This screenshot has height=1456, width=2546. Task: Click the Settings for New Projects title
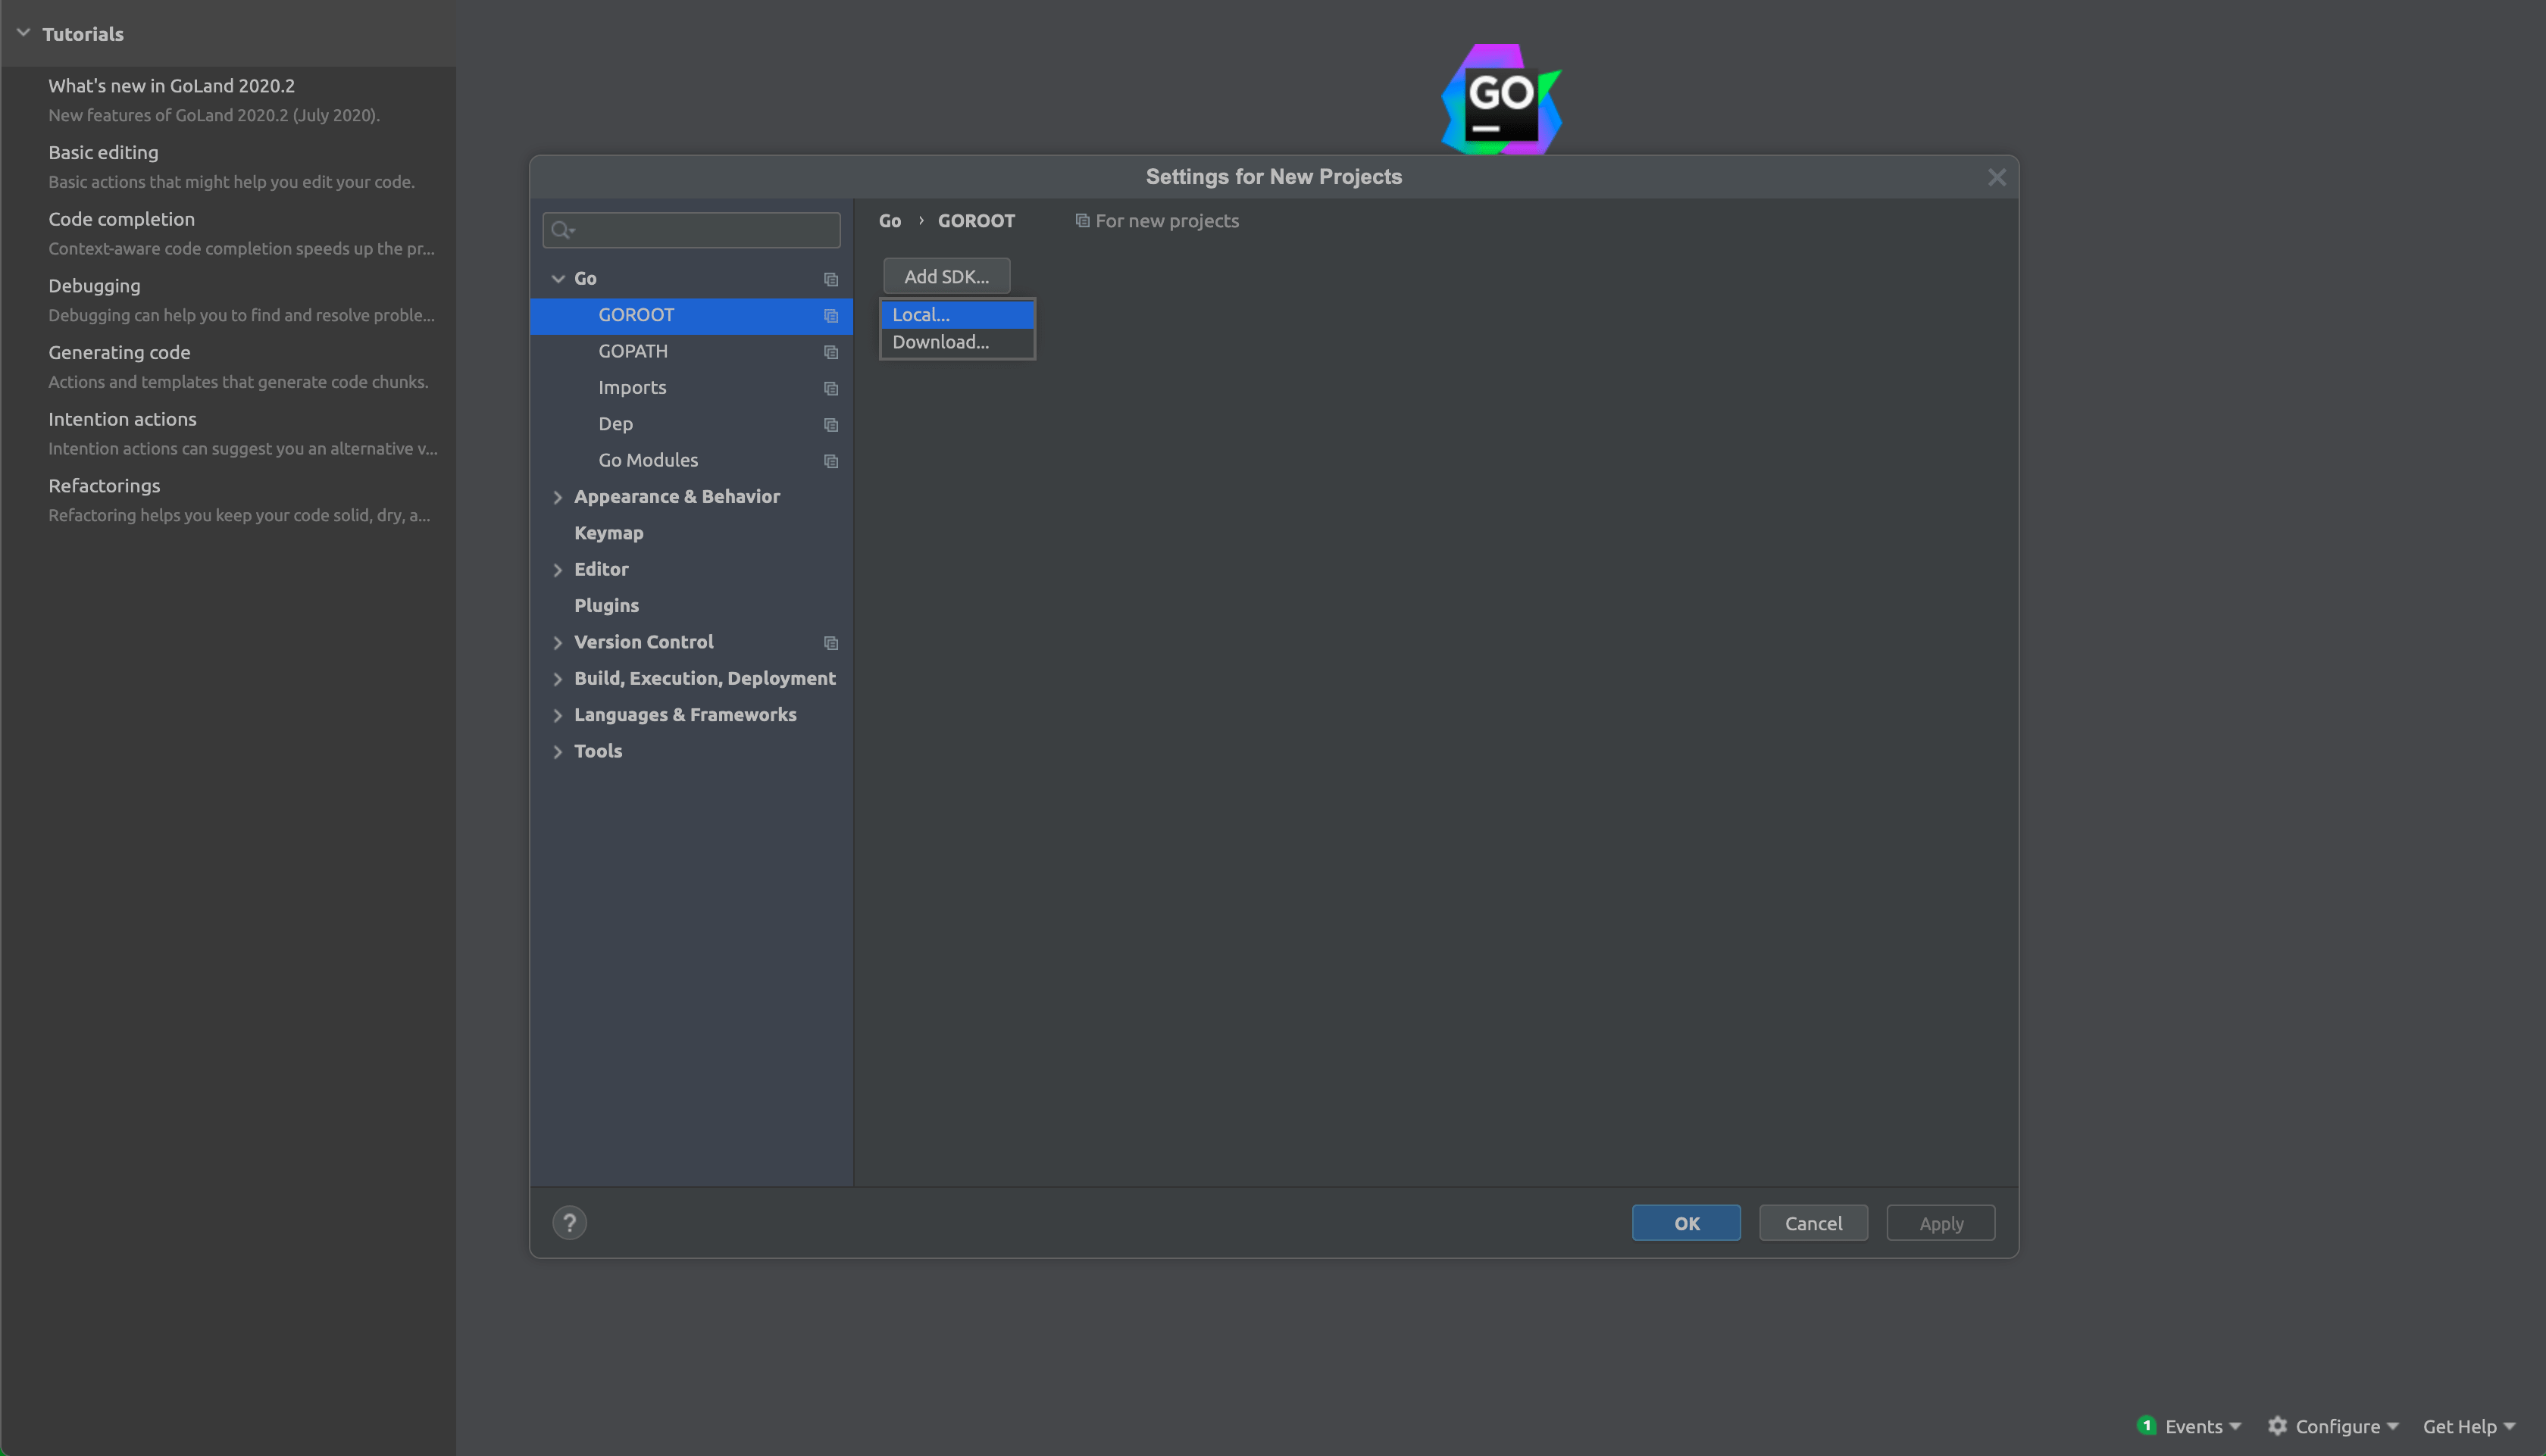click(1273, 177)
